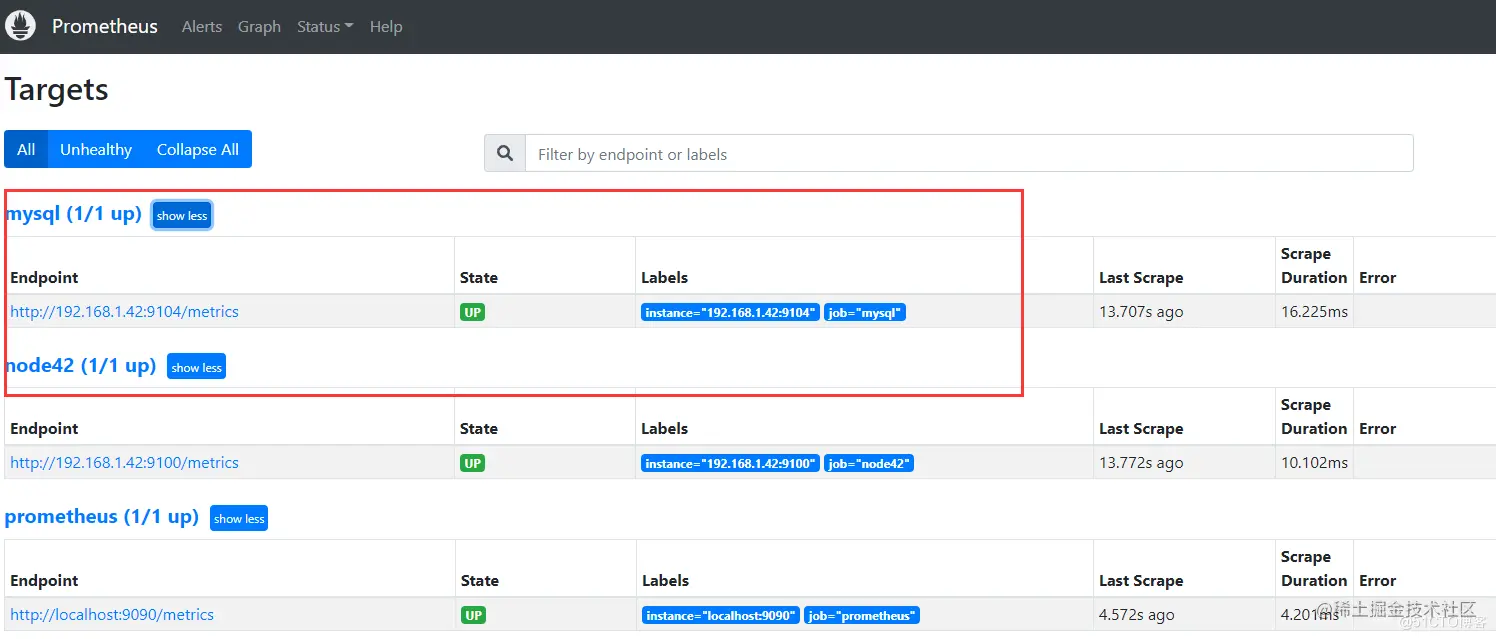
Task: Open http://192.168.1.42:9104/metrics endpoint link
Action: pos(124,312)
